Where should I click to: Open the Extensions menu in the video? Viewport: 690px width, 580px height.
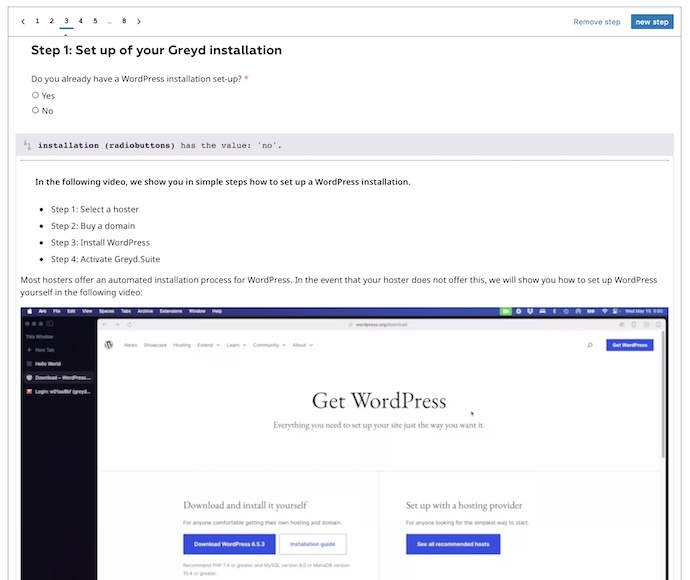tap(171, 311)
